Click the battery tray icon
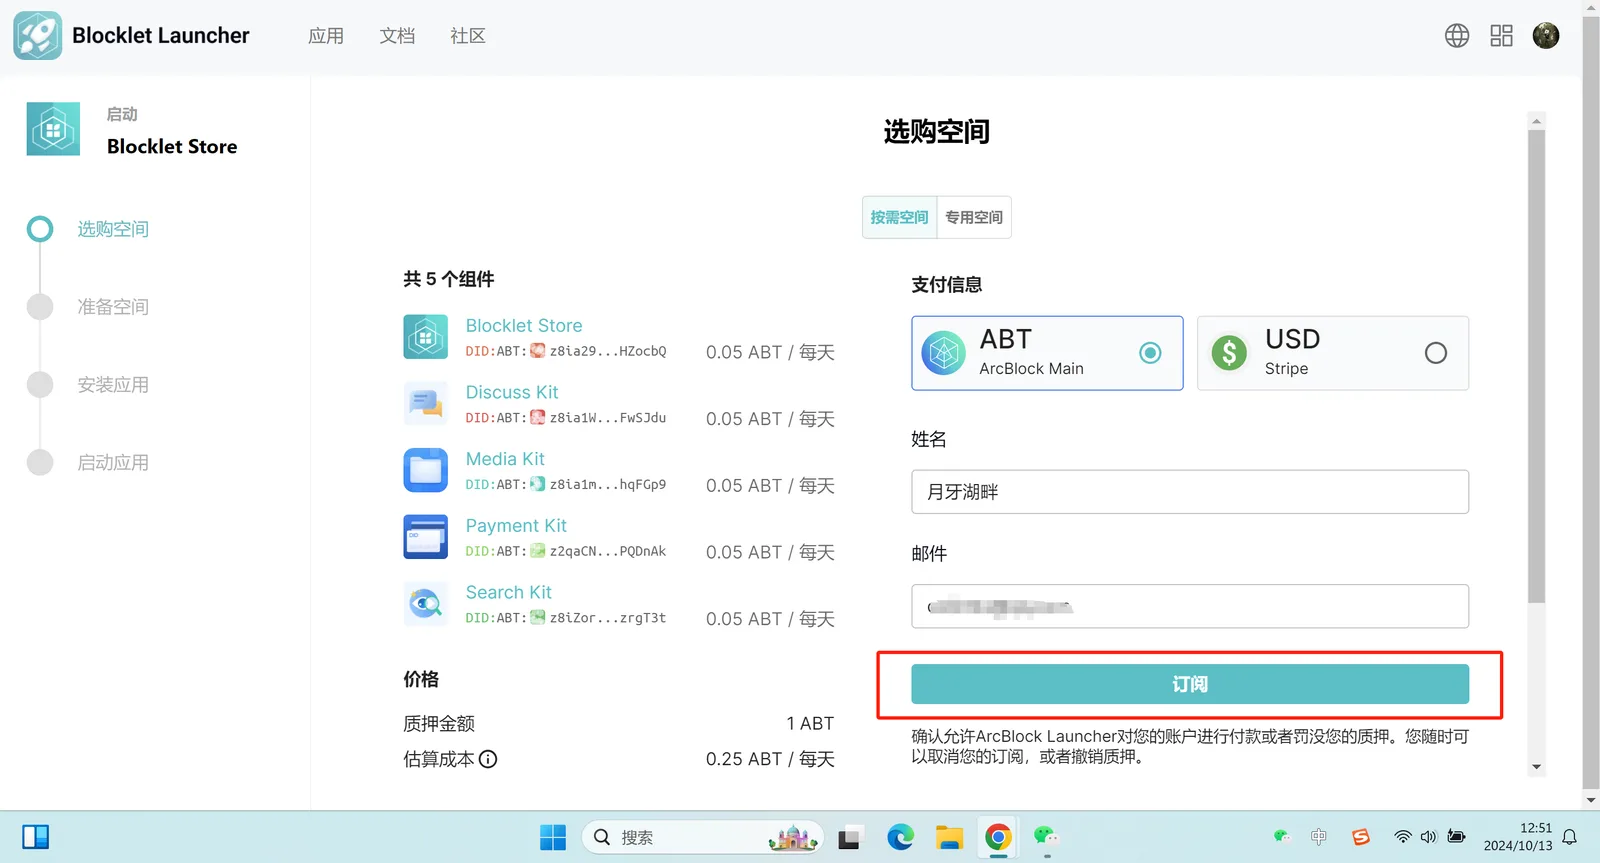Viewport: 1600px width, 863px height. pyautogui.click(x=1457, y=837)
